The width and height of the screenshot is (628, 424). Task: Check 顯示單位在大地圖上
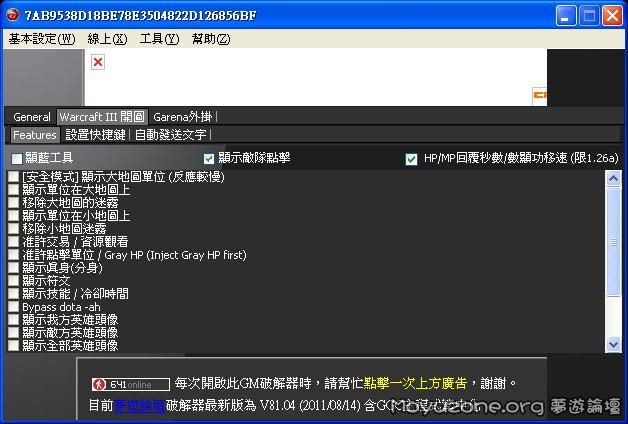(14, 190)
